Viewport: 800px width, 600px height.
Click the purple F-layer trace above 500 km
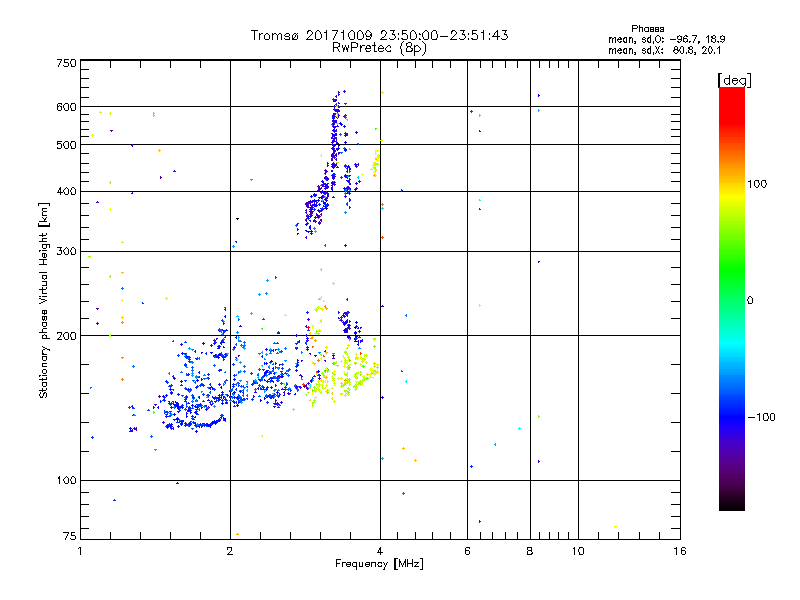point(335,117)
